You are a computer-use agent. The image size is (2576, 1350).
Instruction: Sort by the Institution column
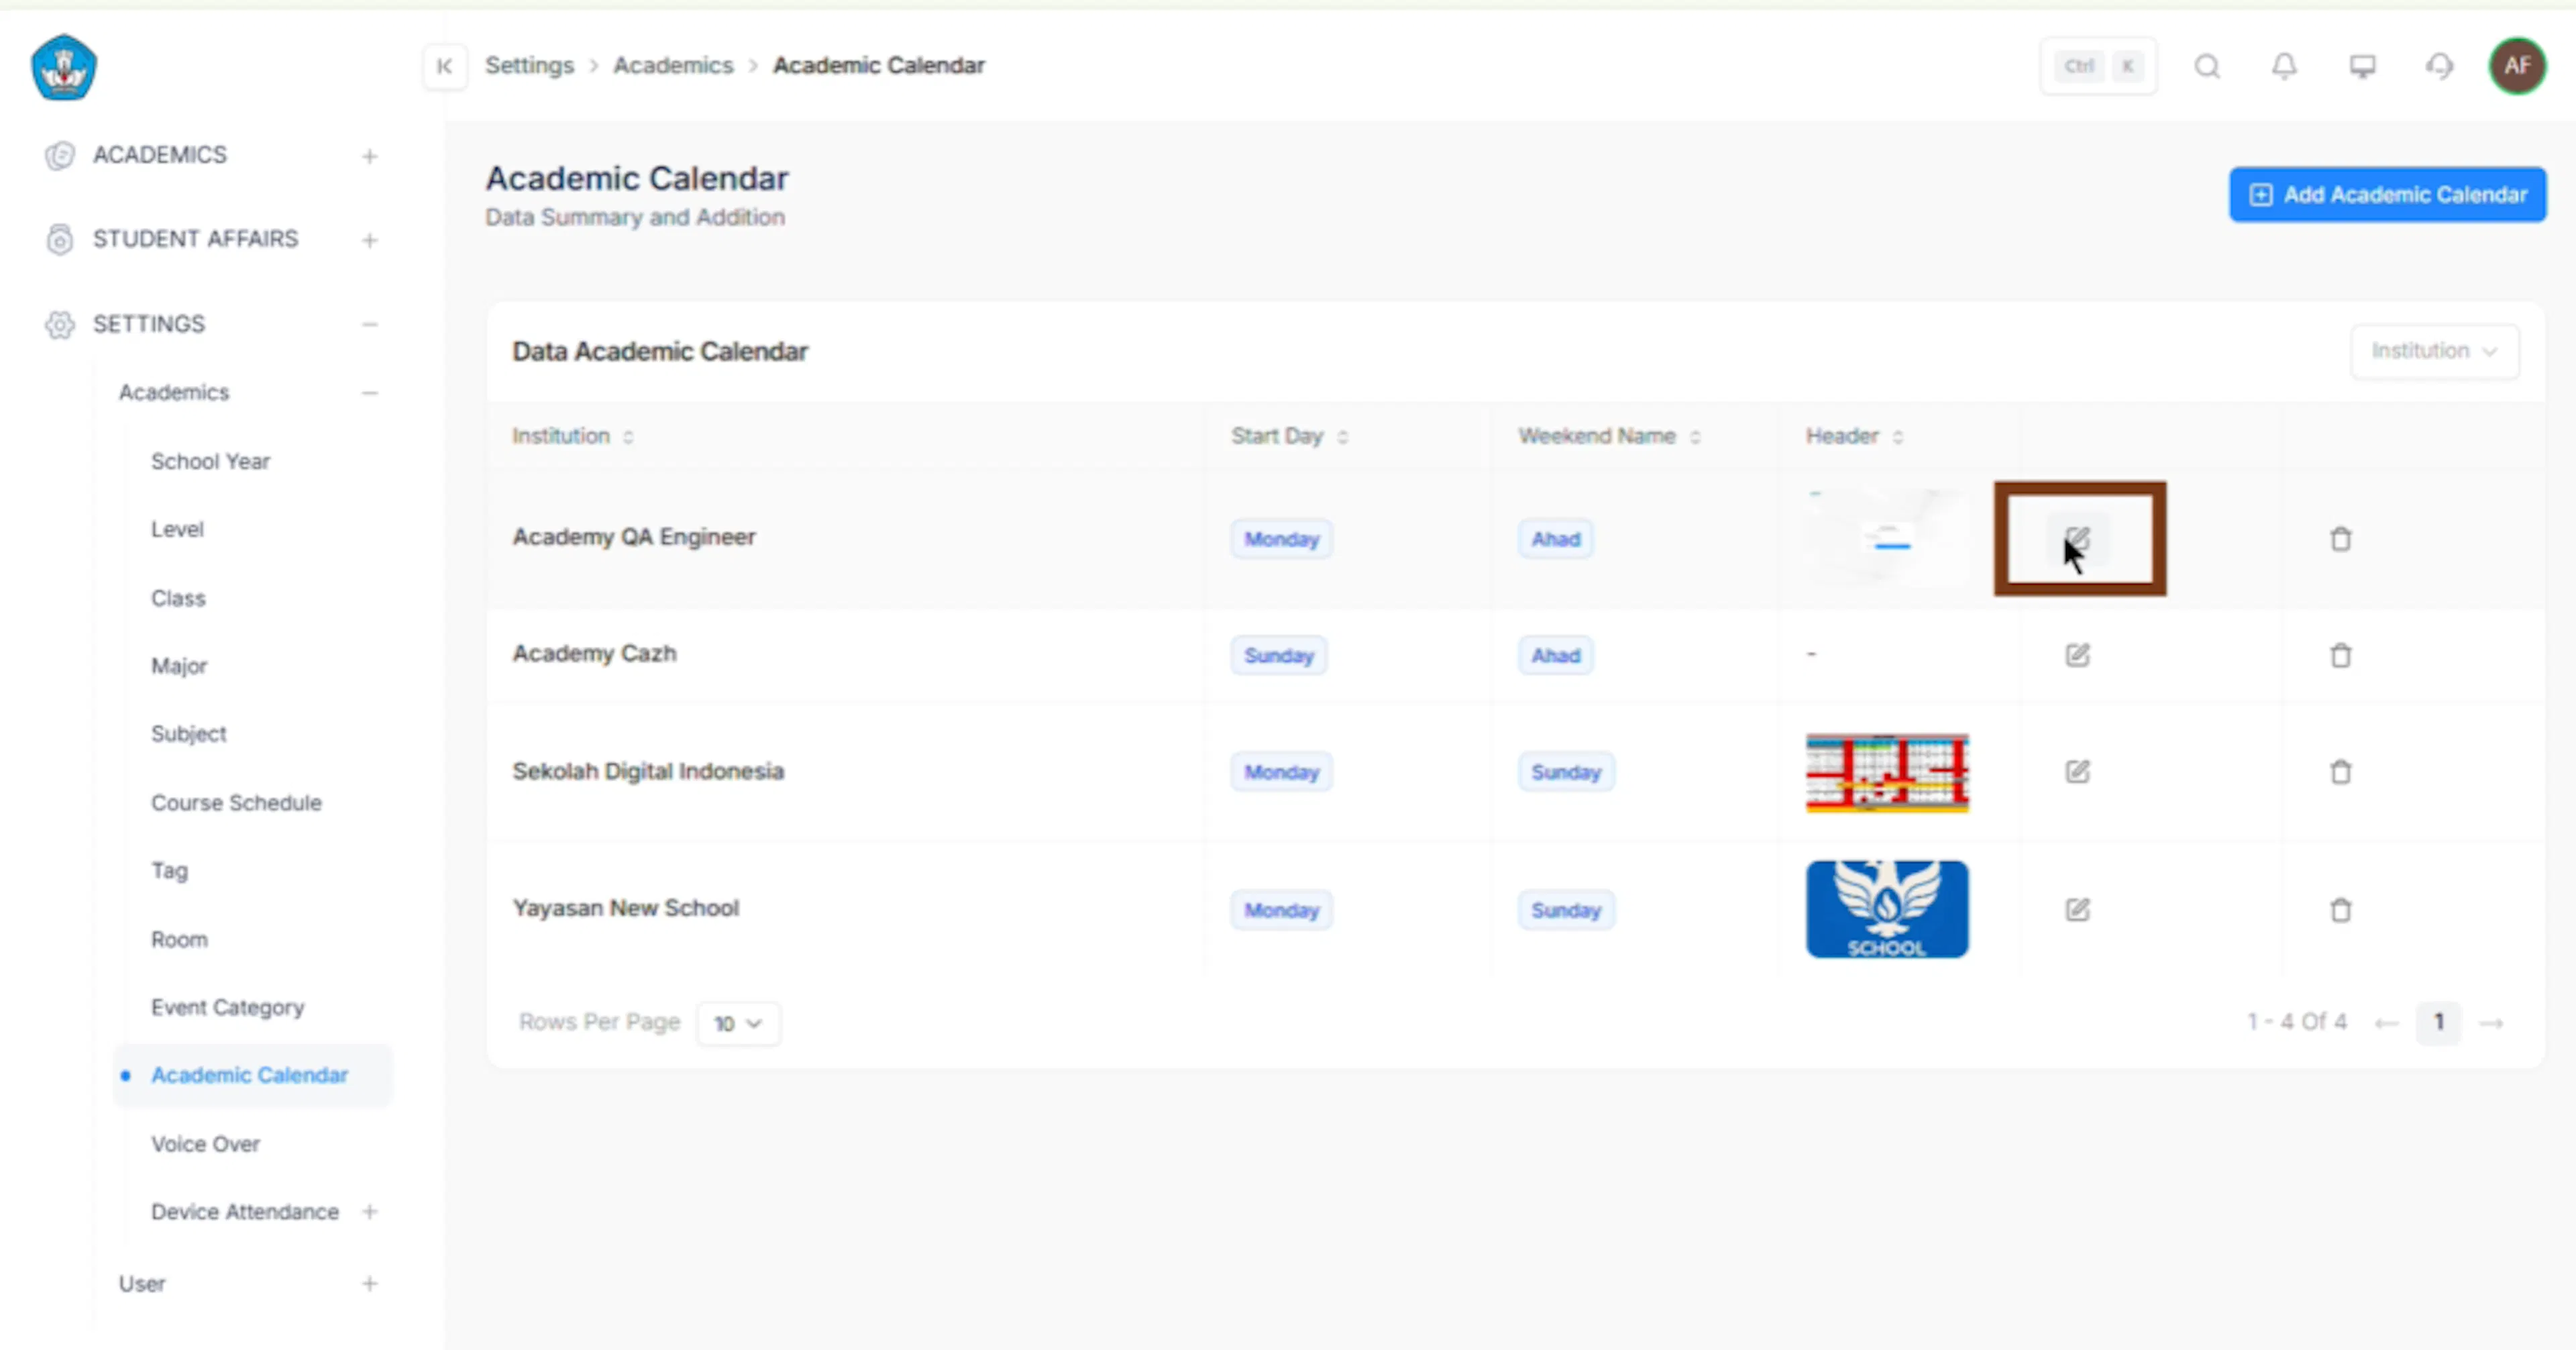point(628,437)
